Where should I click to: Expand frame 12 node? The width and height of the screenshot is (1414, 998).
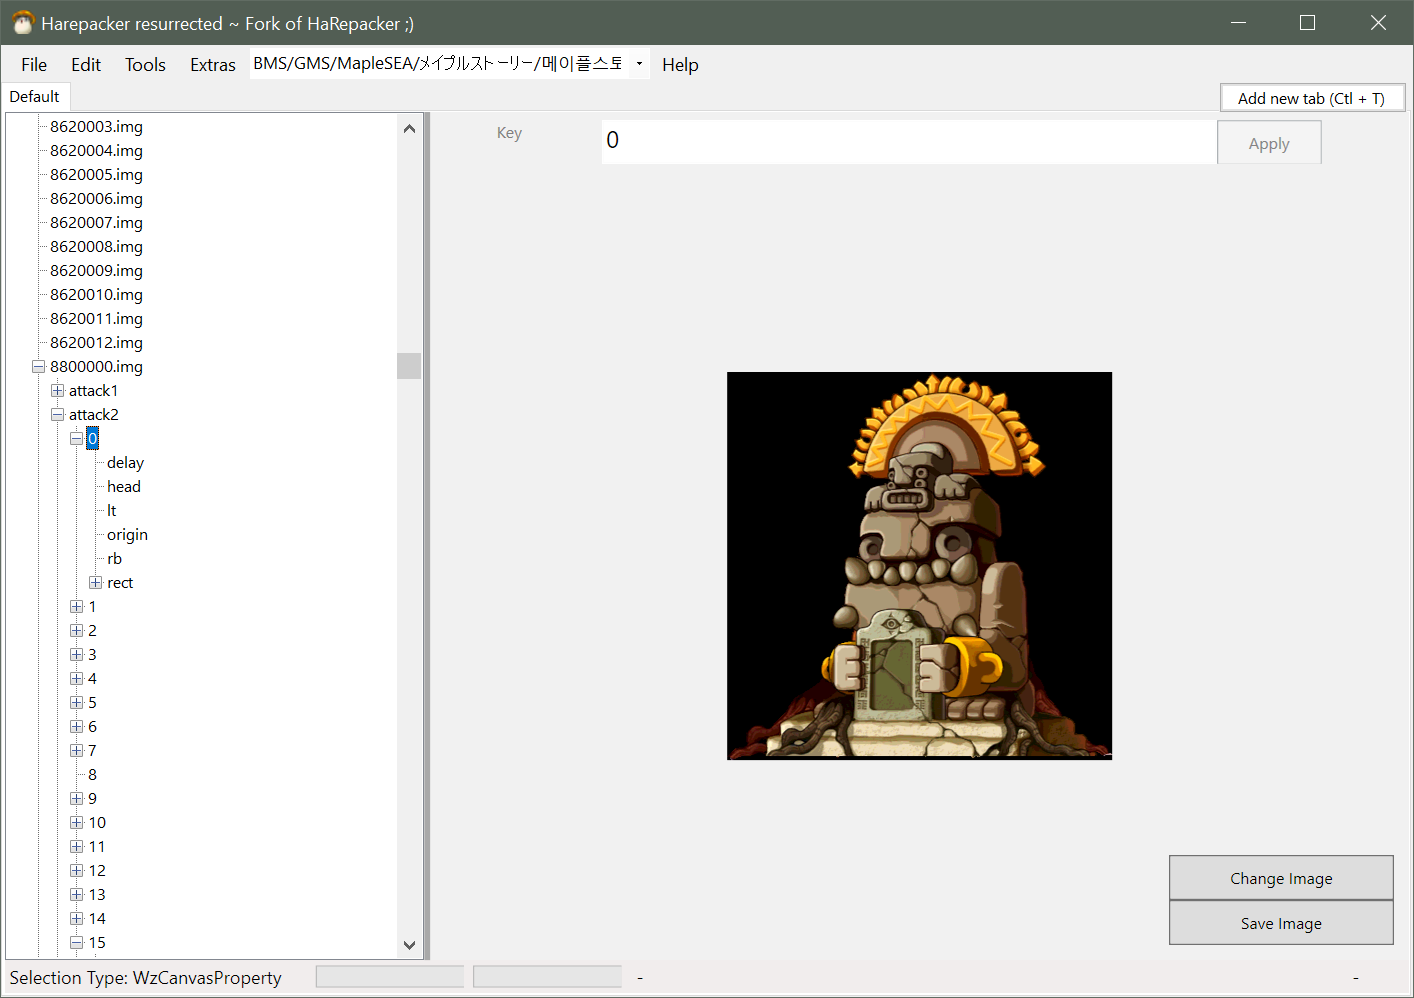point(77,871)
